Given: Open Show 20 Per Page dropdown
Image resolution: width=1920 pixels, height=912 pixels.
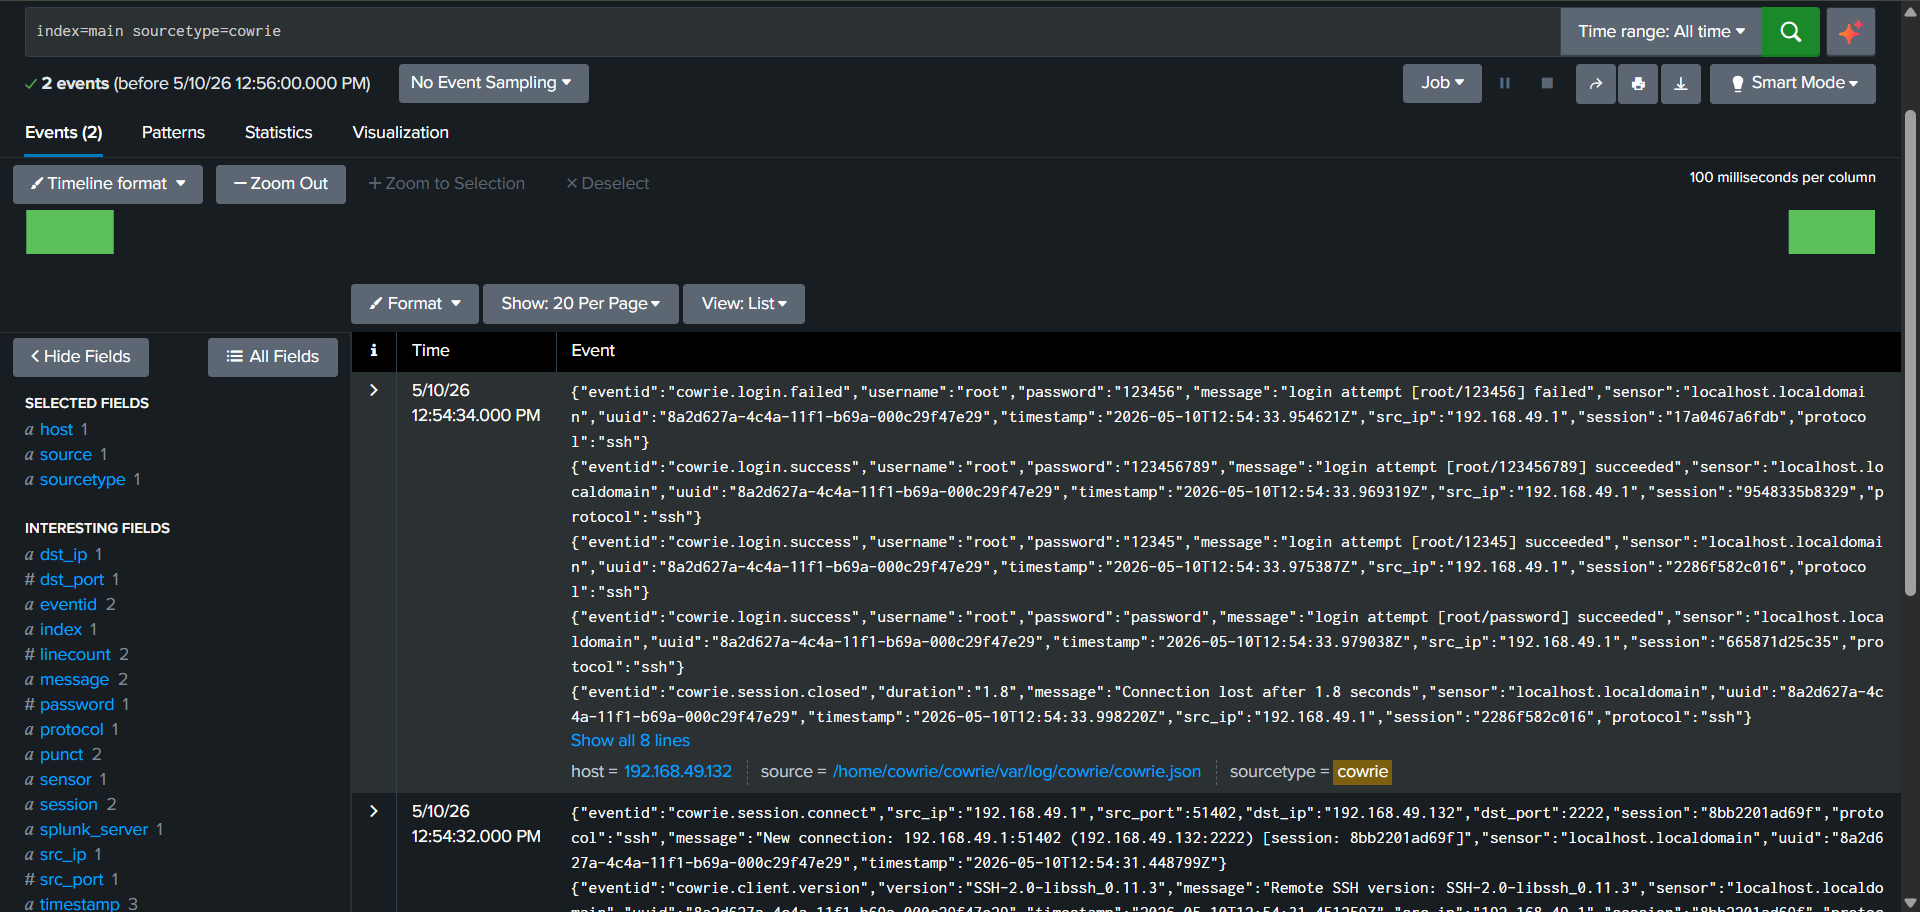Looking at the screenshot, I should click(x=581, y=304).
